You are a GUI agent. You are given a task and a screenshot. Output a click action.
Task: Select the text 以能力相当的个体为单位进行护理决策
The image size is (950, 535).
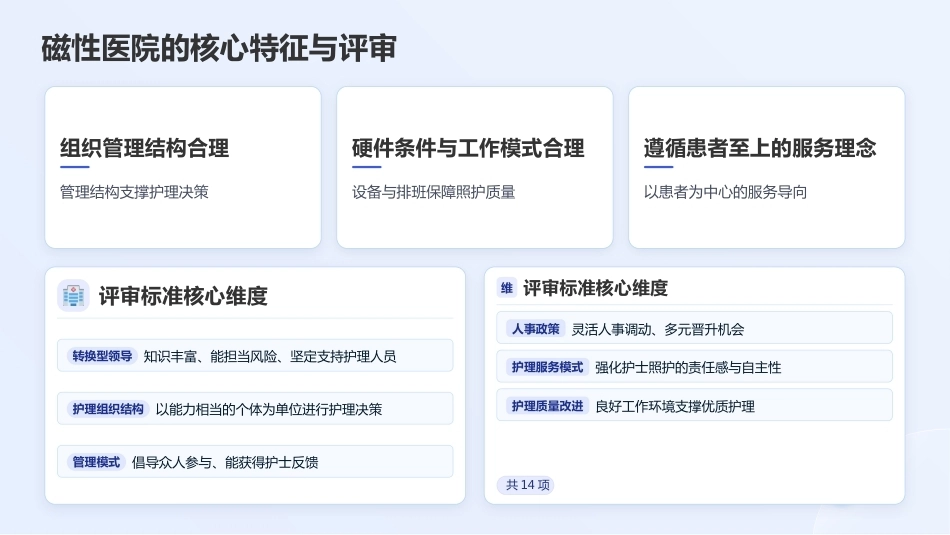(268, 410)
